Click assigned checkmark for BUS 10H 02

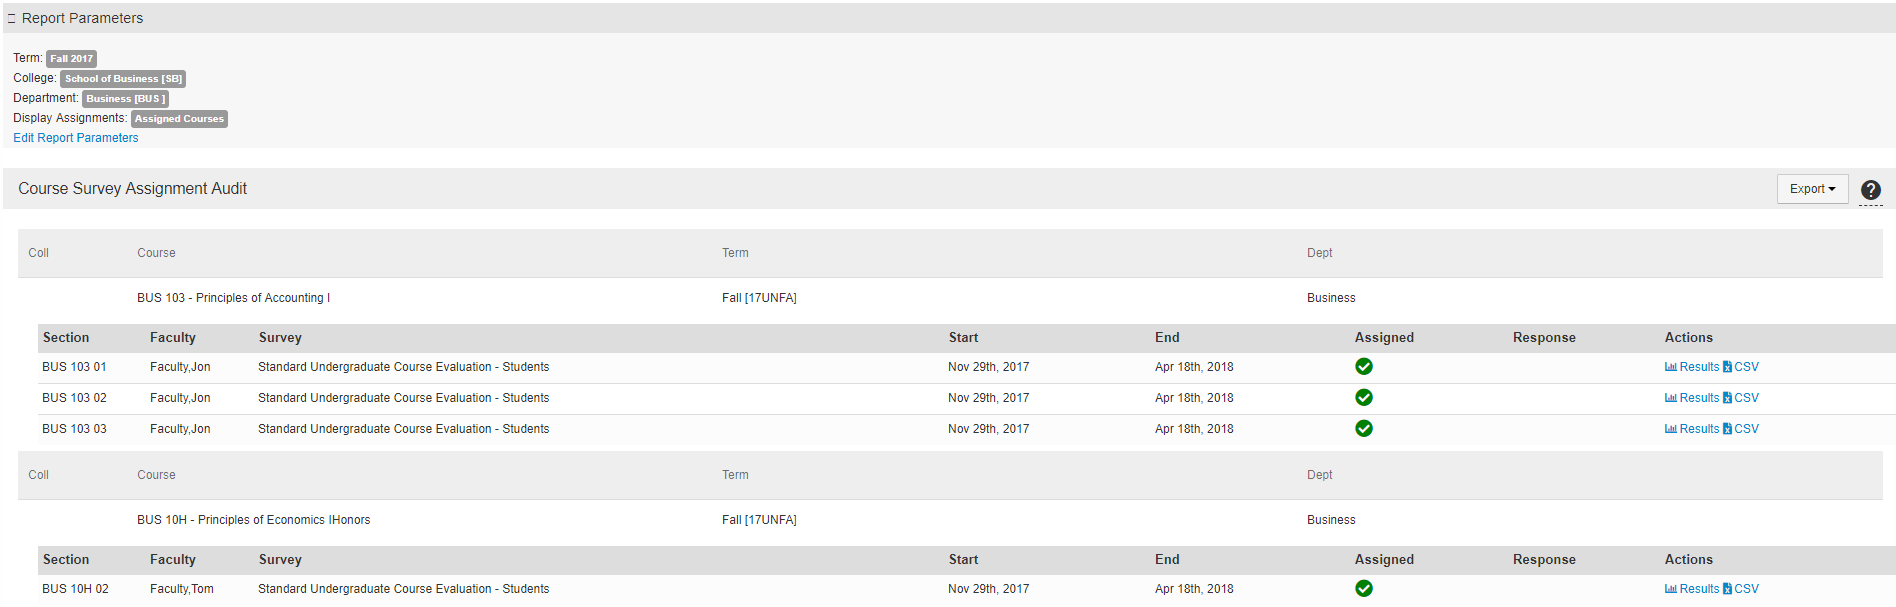coord(1364,589)
